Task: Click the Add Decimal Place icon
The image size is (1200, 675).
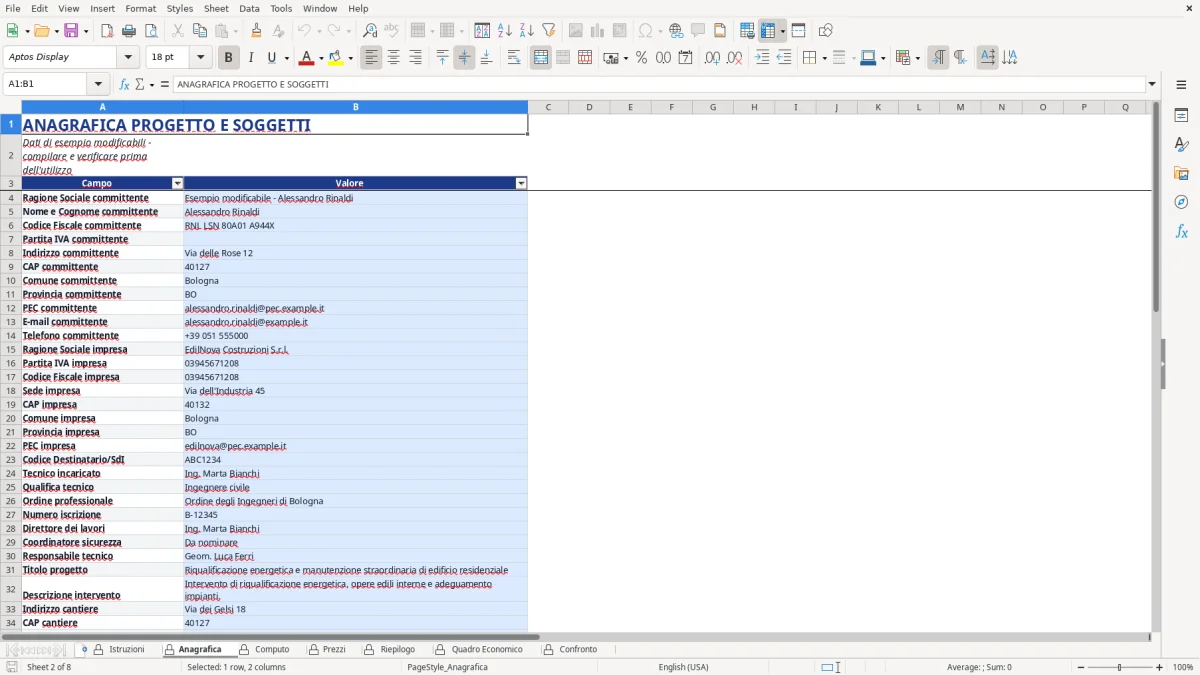Action: 713,58
